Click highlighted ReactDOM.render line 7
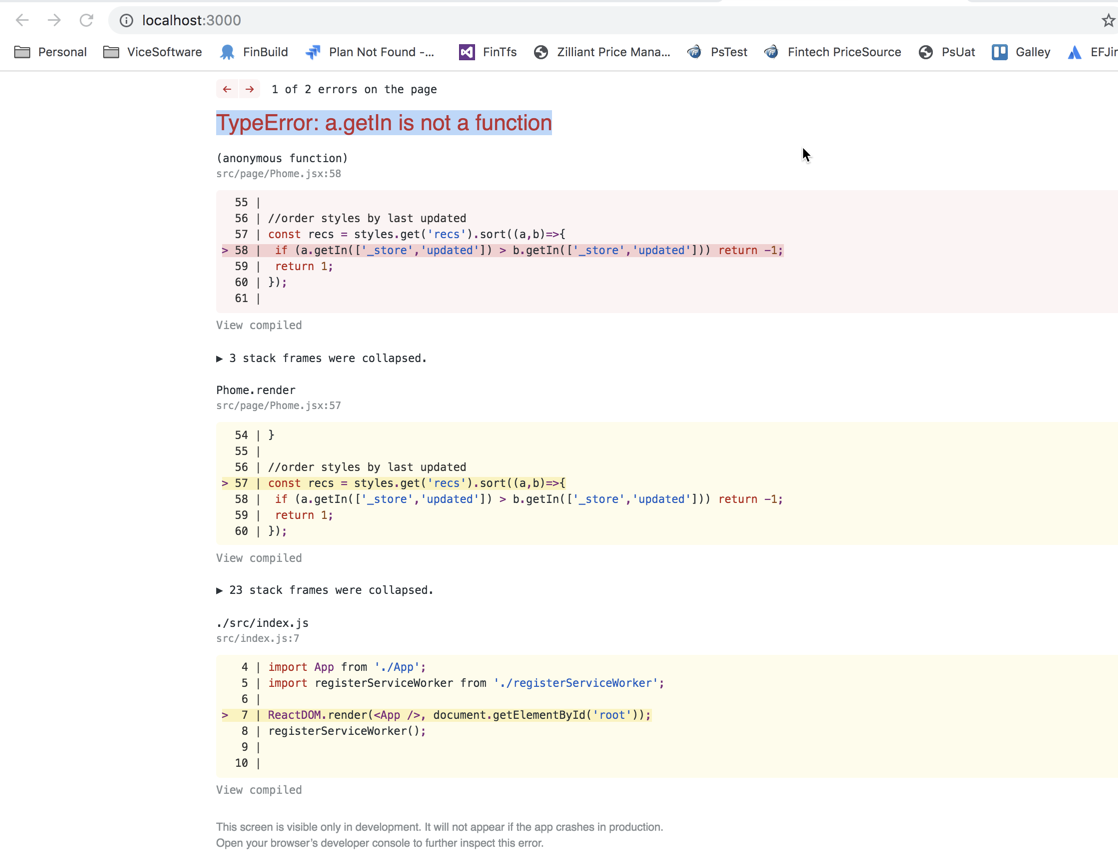The image size is (1118, 857). pyautogui.click(x=436, y=715)
